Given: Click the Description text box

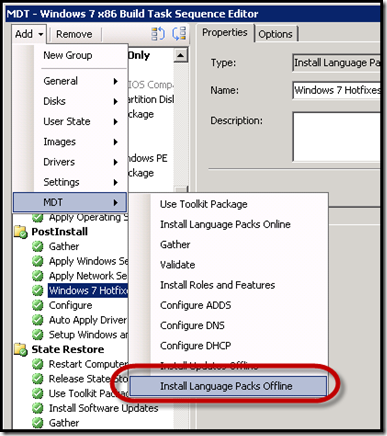Looking at the screenshot, I should click(336, 137).
